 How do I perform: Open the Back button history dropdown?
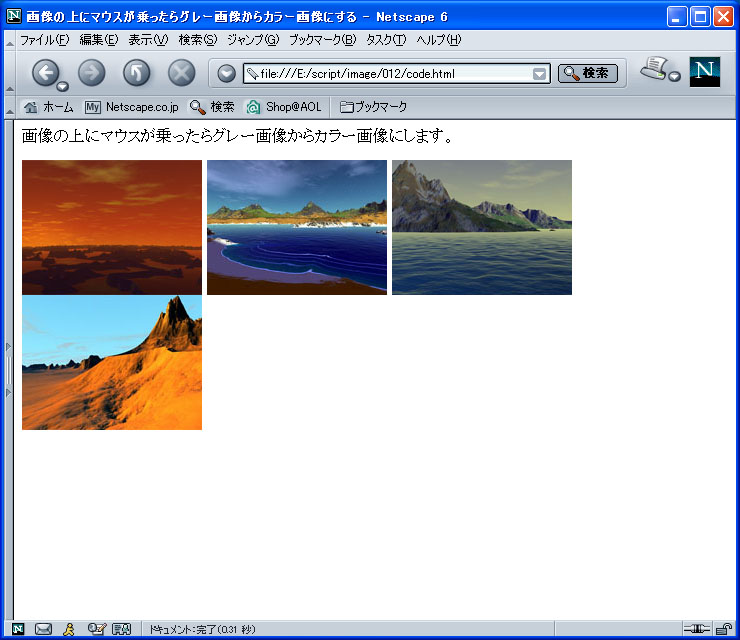[63, 86]
